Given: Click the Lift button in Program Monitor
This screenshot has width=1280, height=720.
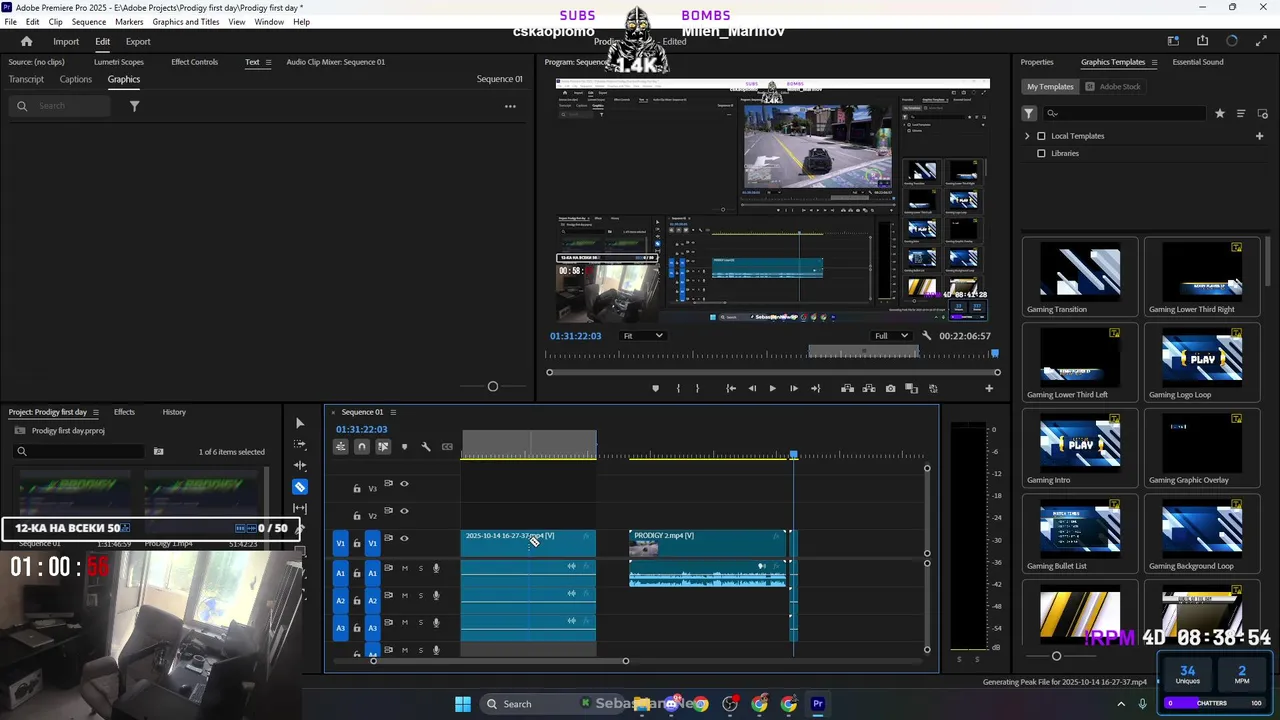Looking at the screenshot, I should [x=847, y=388].
